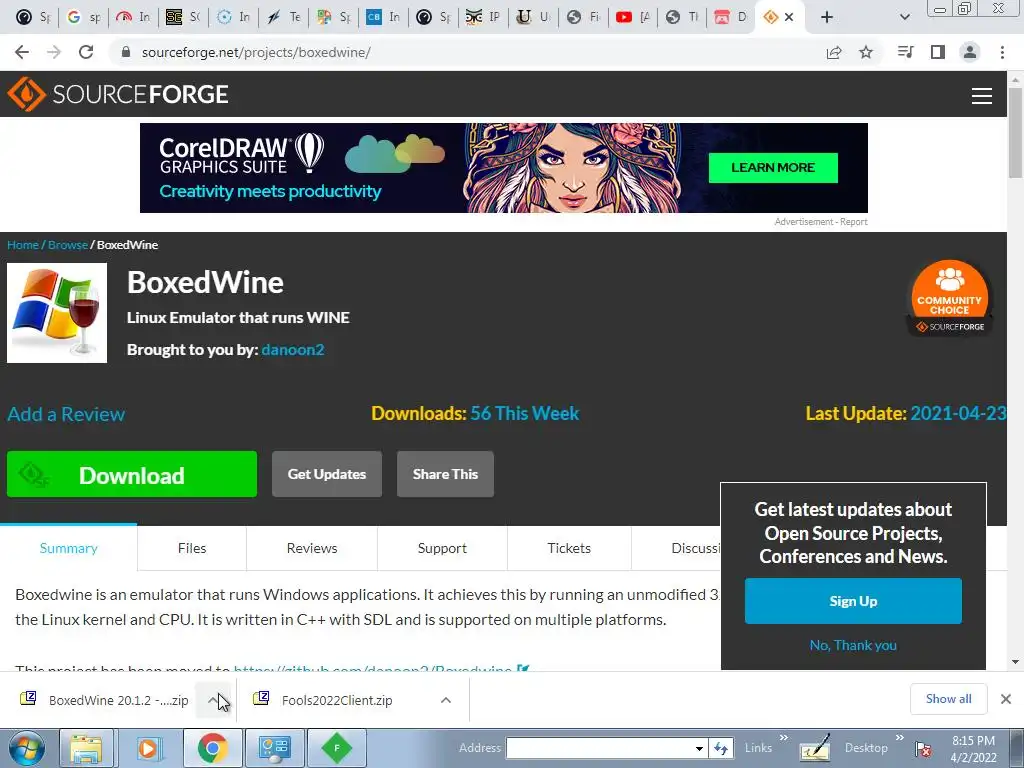Click the Chrome taskbar icon

click(212, 748)
